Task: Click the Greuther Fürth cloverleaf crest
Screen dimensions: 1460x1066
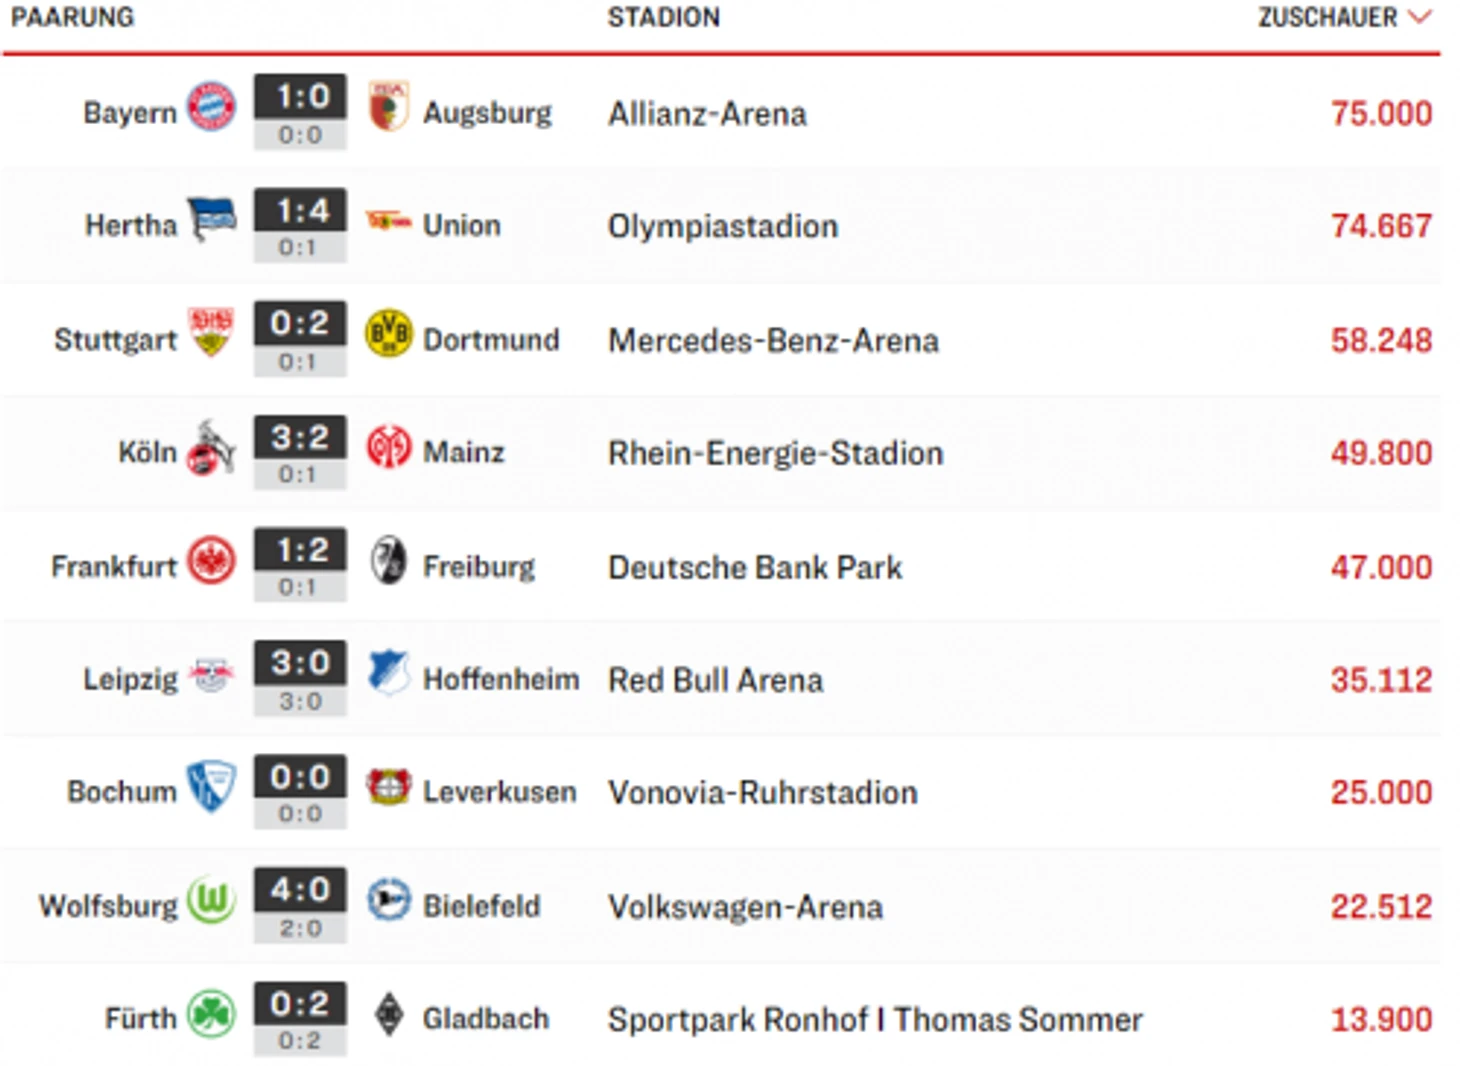Action: (211, 1014)
